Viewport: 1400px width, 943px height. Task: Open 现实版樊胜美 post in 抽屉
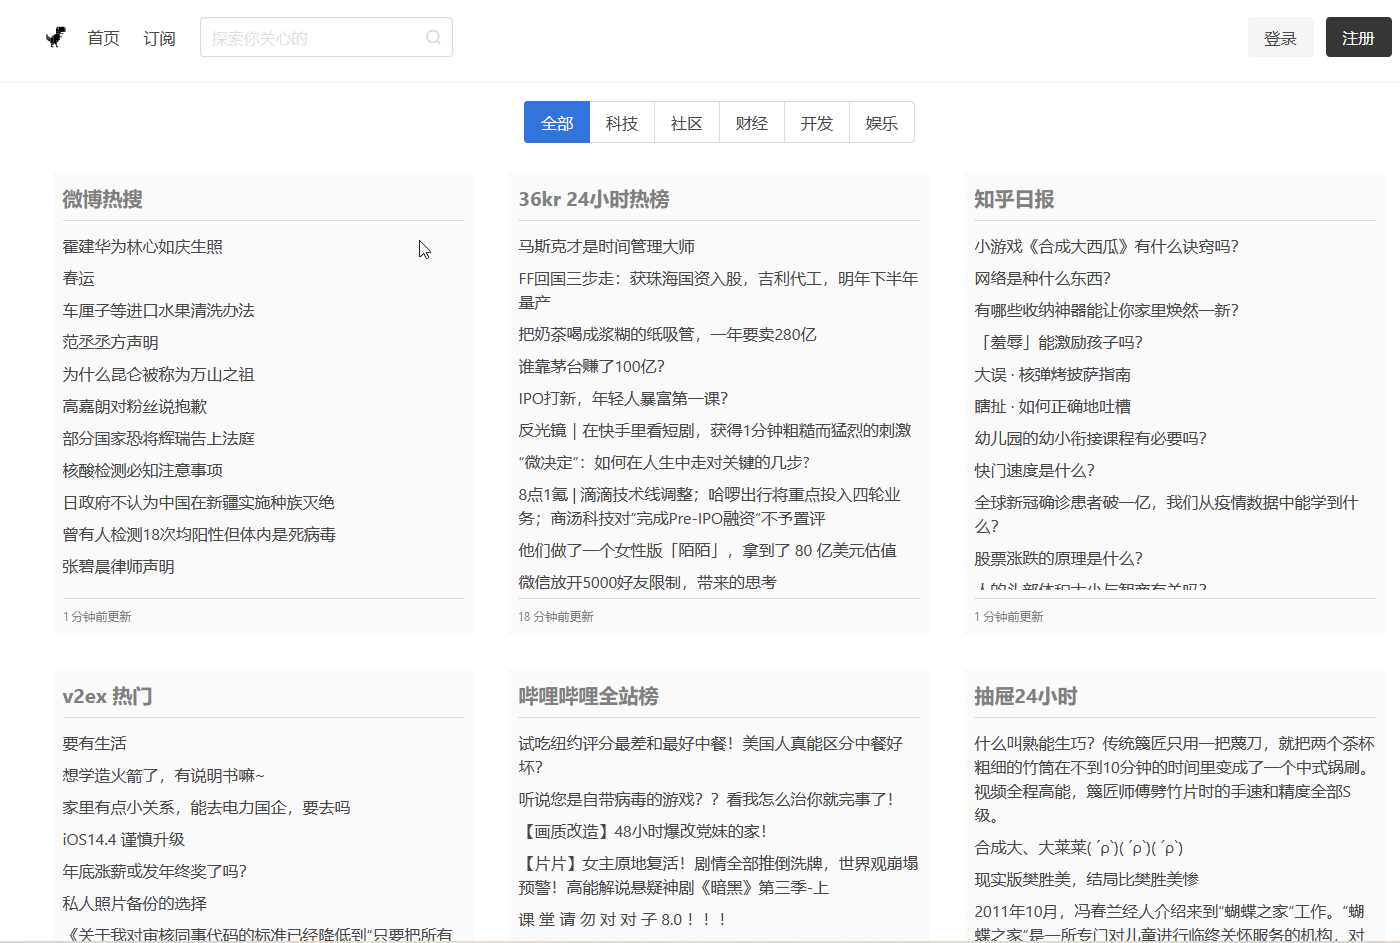tap(1086, 880)
